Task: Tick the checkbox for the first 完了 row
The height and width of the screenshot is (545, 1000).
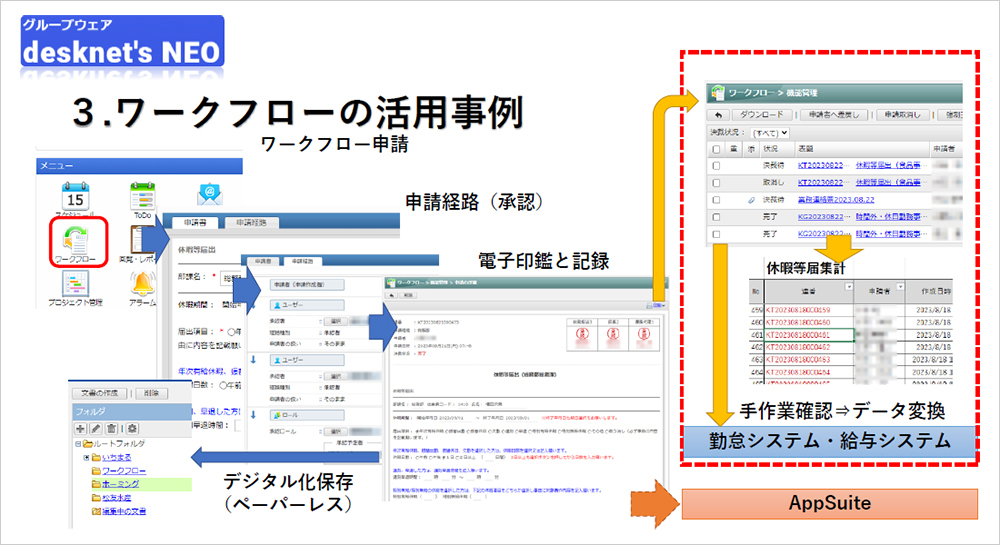Action: point(716,217)
